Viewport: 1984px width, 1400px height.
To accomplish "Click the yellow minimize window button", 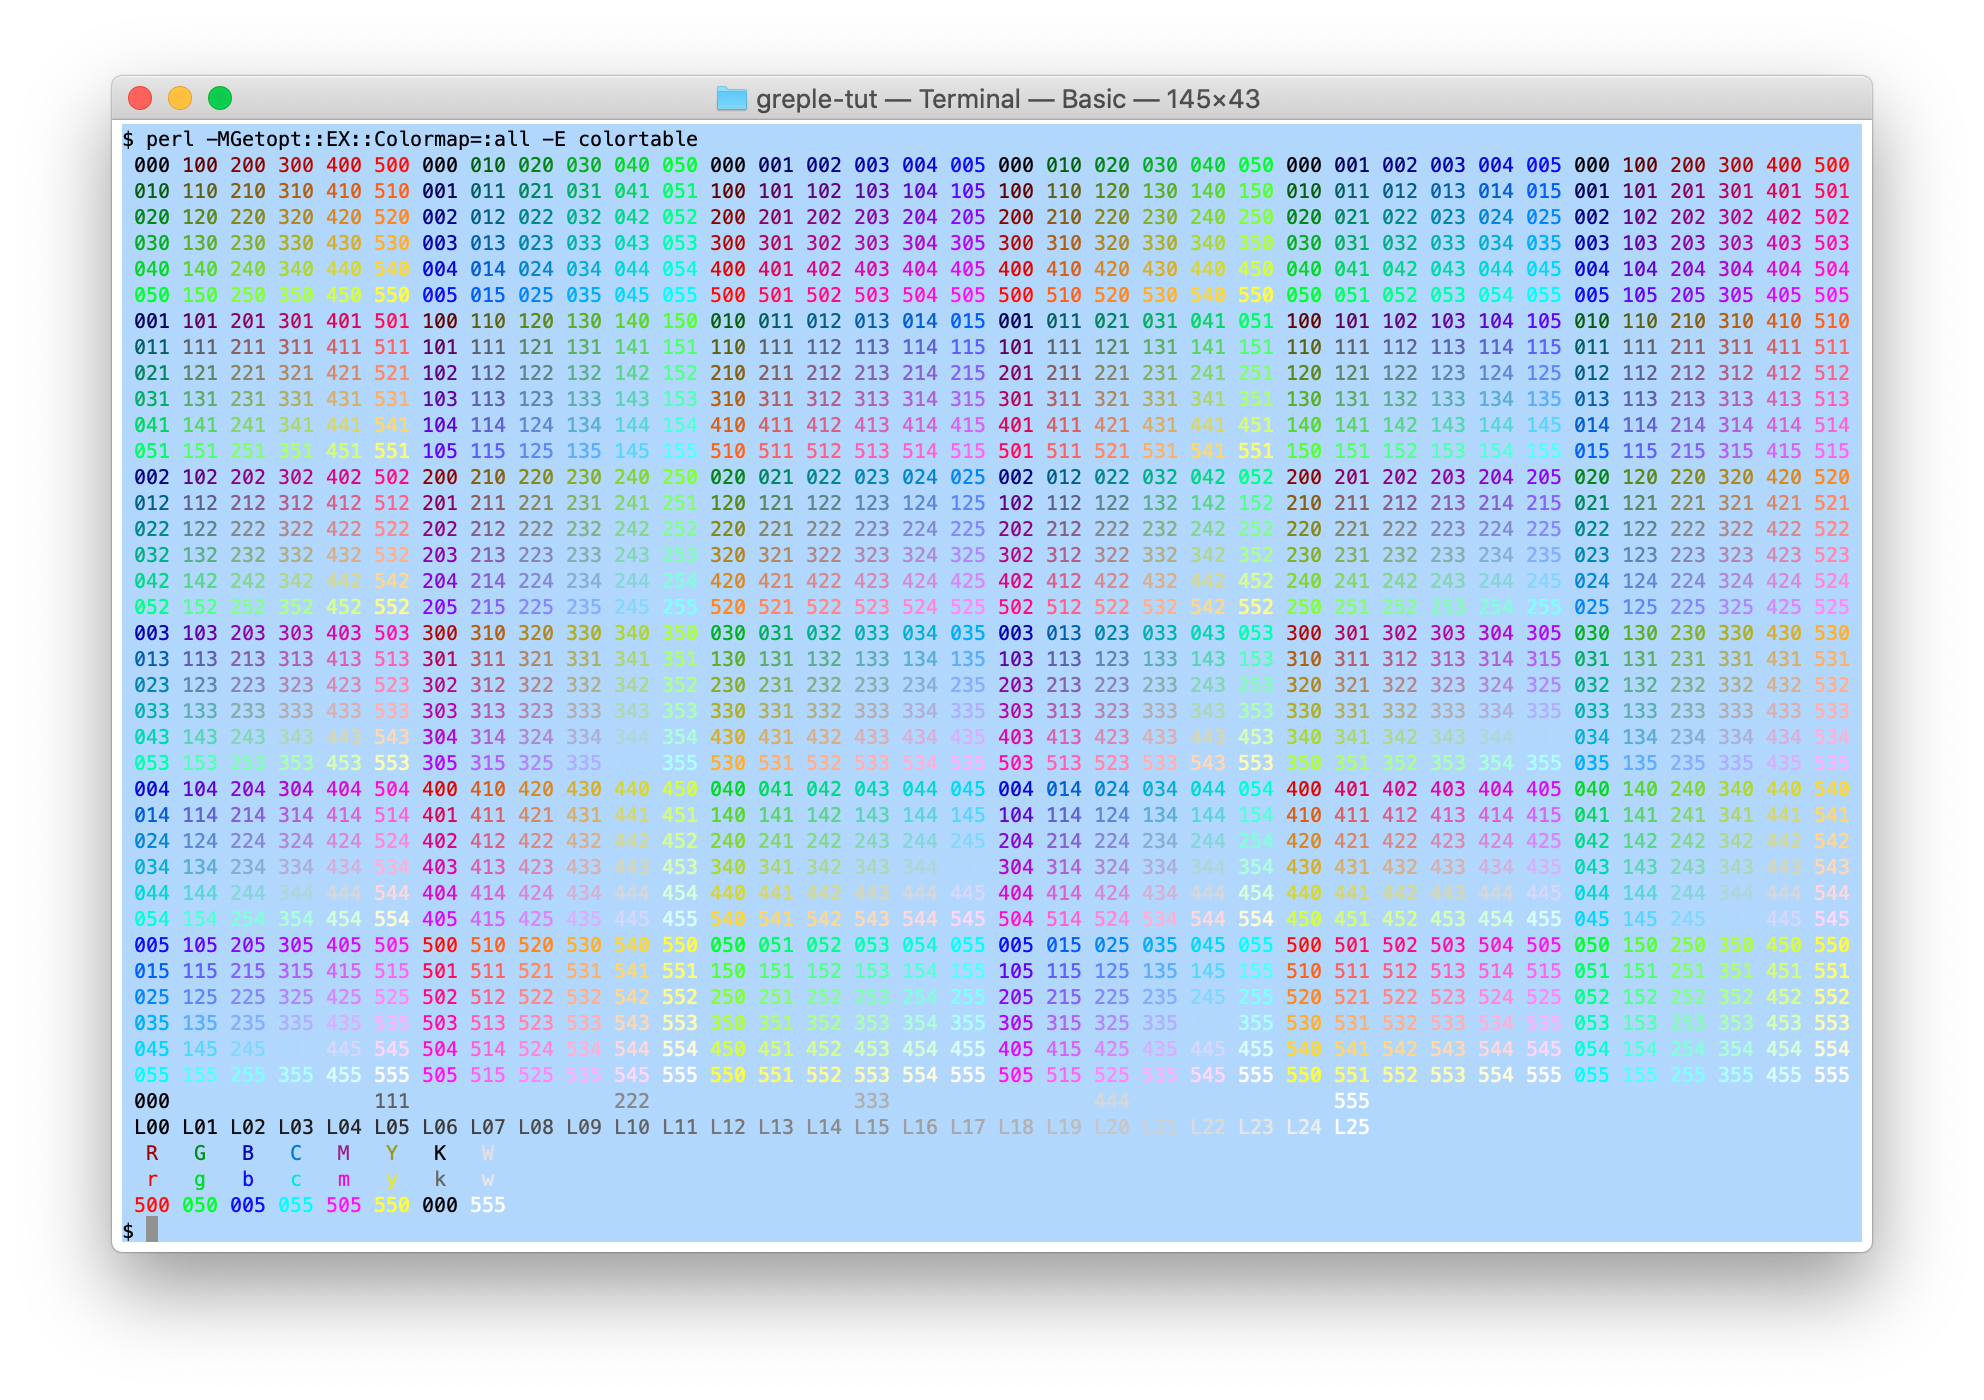I will (x=180, y=98).
